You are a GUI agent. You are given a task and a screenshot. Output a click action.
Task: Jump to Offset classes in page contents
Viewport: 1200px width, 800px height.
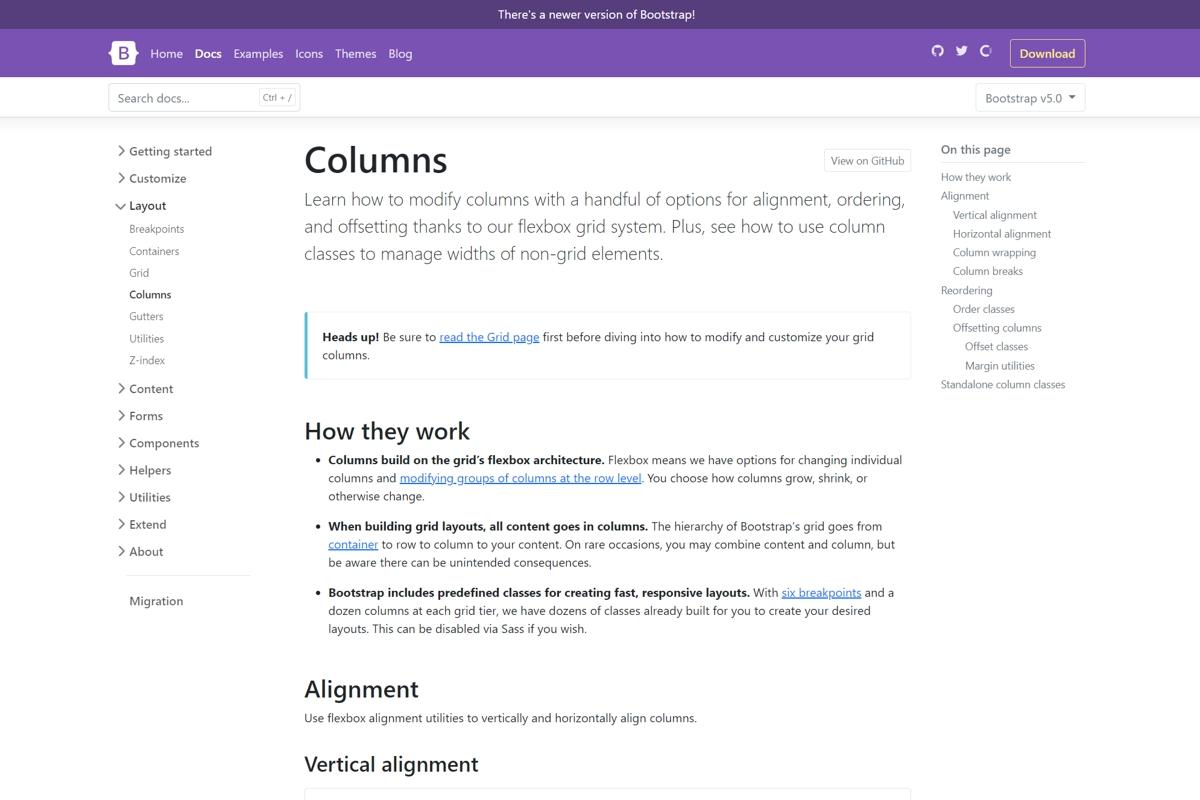pyautogui.click(x=997, y=347)
